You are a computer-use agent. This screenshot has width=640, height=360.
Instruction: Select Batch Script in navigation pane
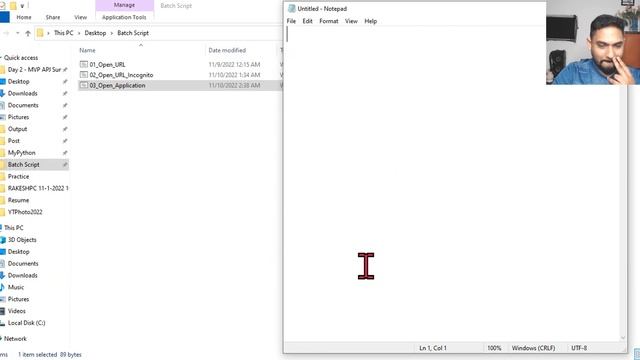point(23,164)
